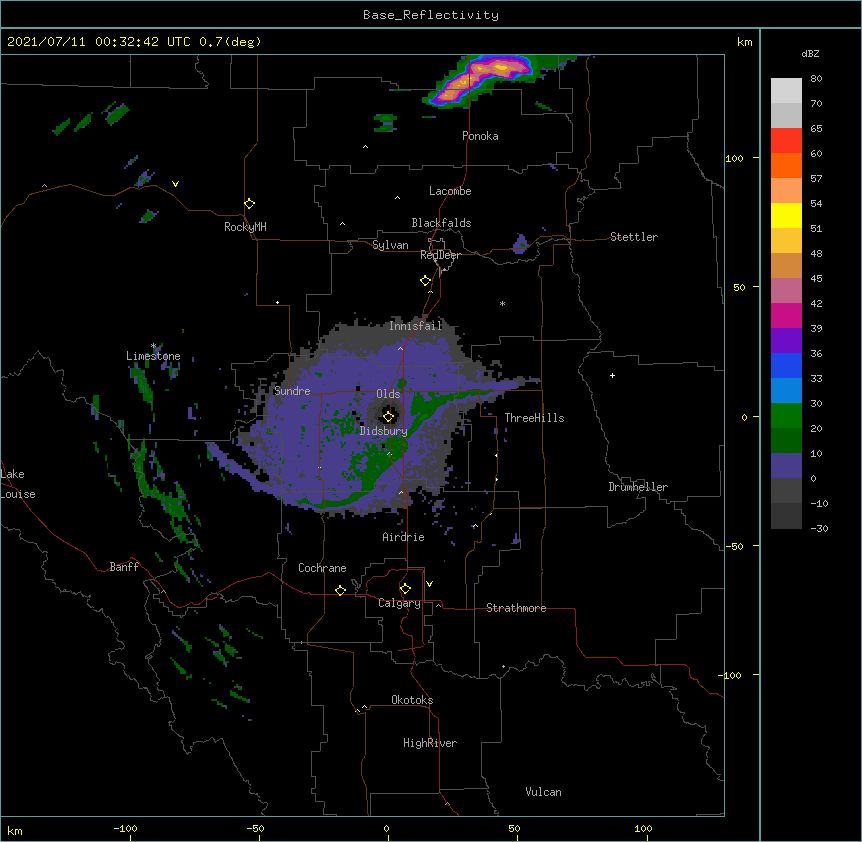Click the yellow v marker east of Calgary
Screen dimensions: 862x842
[x=429, y=584]
